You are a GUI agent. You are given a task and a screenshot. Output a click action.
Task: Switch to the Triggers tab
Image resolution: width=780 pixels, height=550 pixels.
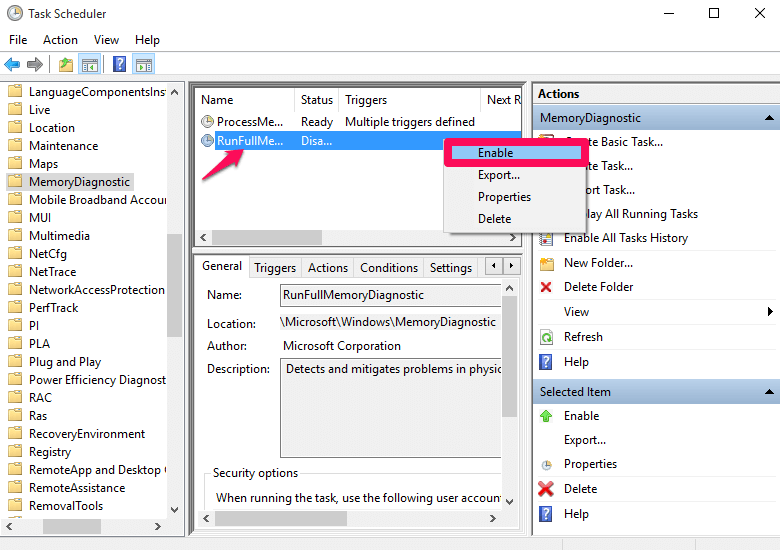pyautogui.click(x=275, y=268)
